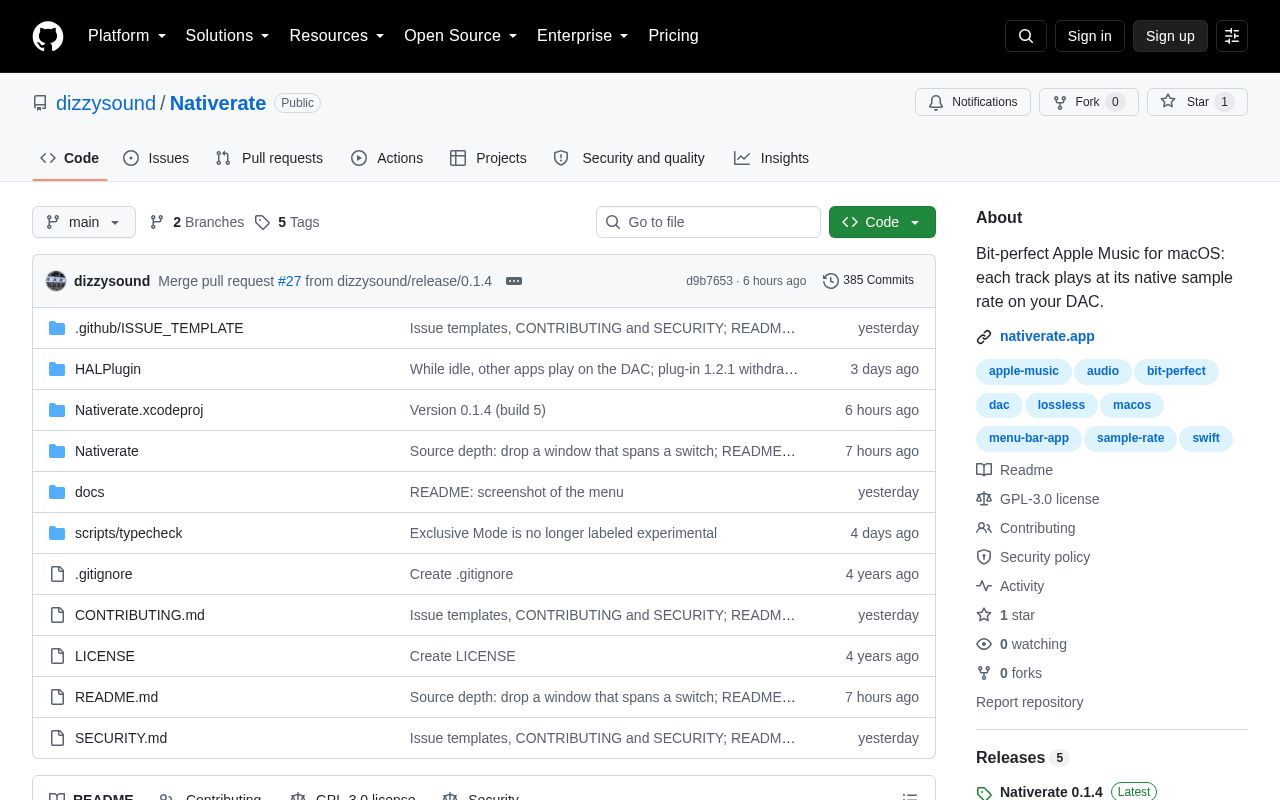
Task: Click the Sign up button
Action: coord(1170,36)
